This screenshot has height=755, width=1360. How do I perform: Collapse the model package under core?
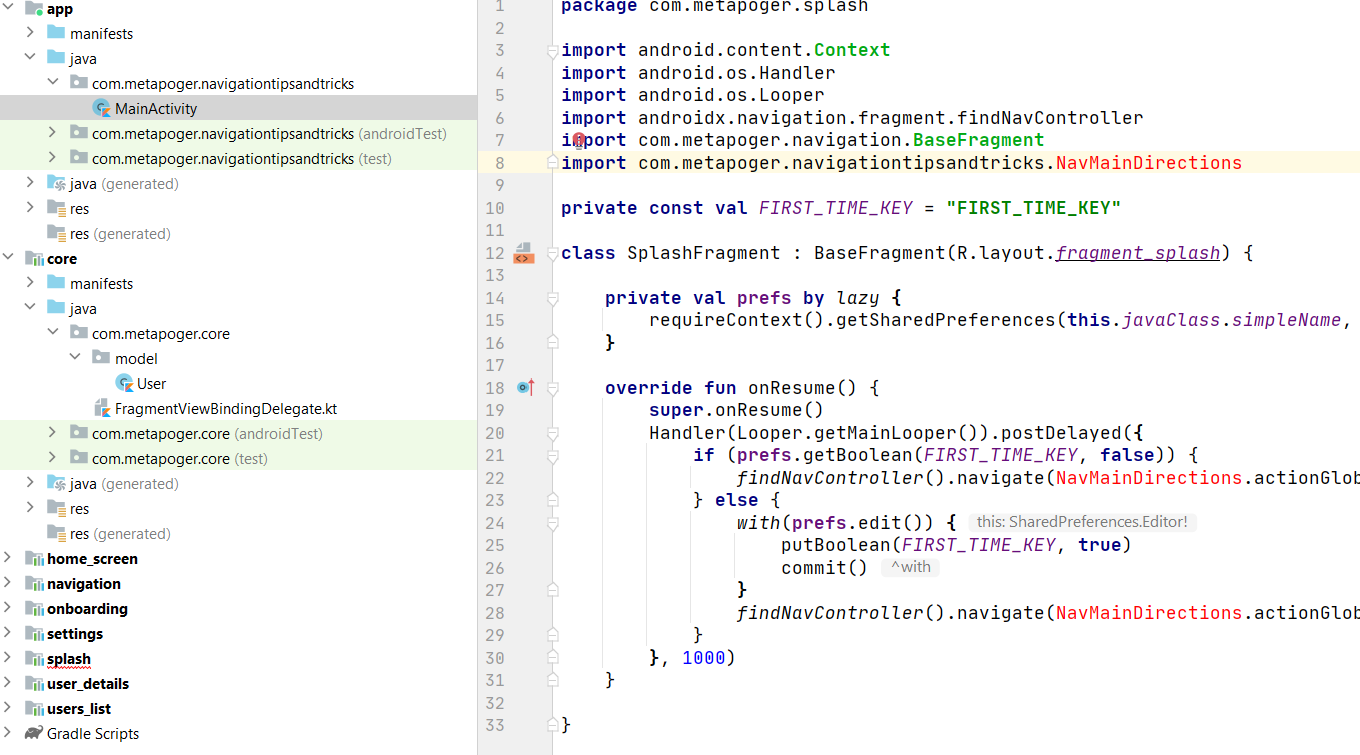click(77, 358)
